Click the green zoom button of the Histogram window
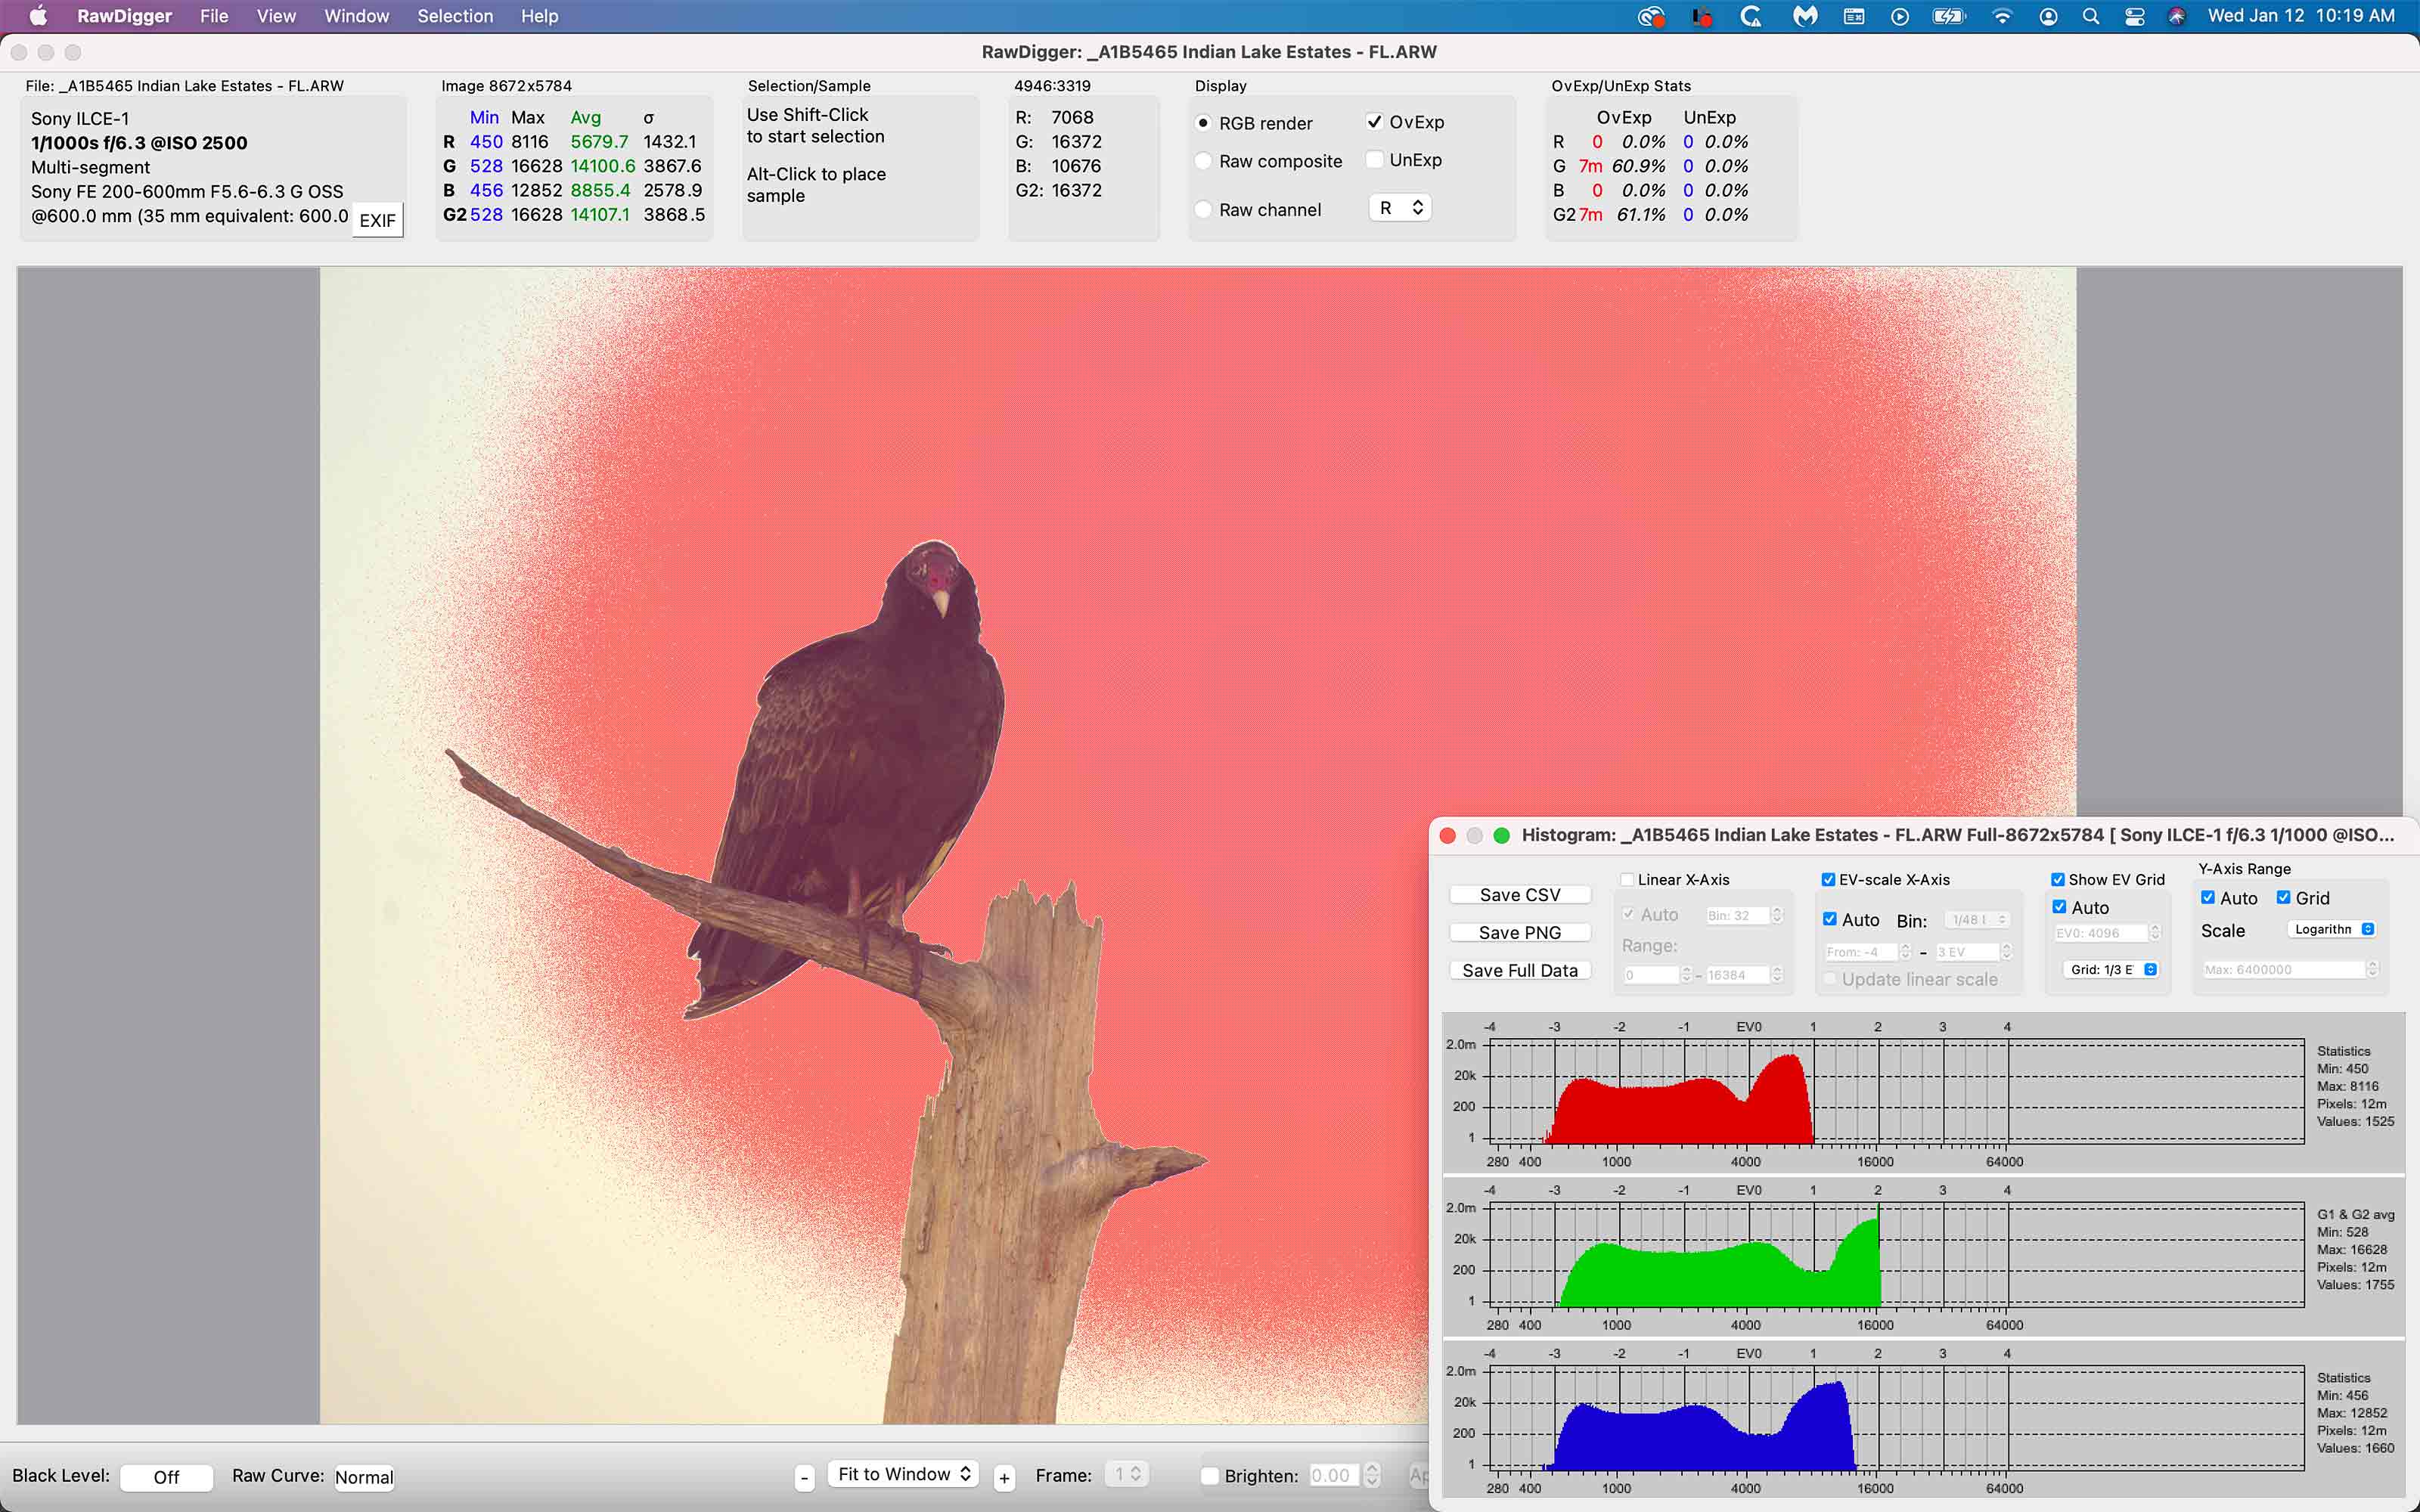The image size is (2420, 1512). click(x=1501, y=835)
